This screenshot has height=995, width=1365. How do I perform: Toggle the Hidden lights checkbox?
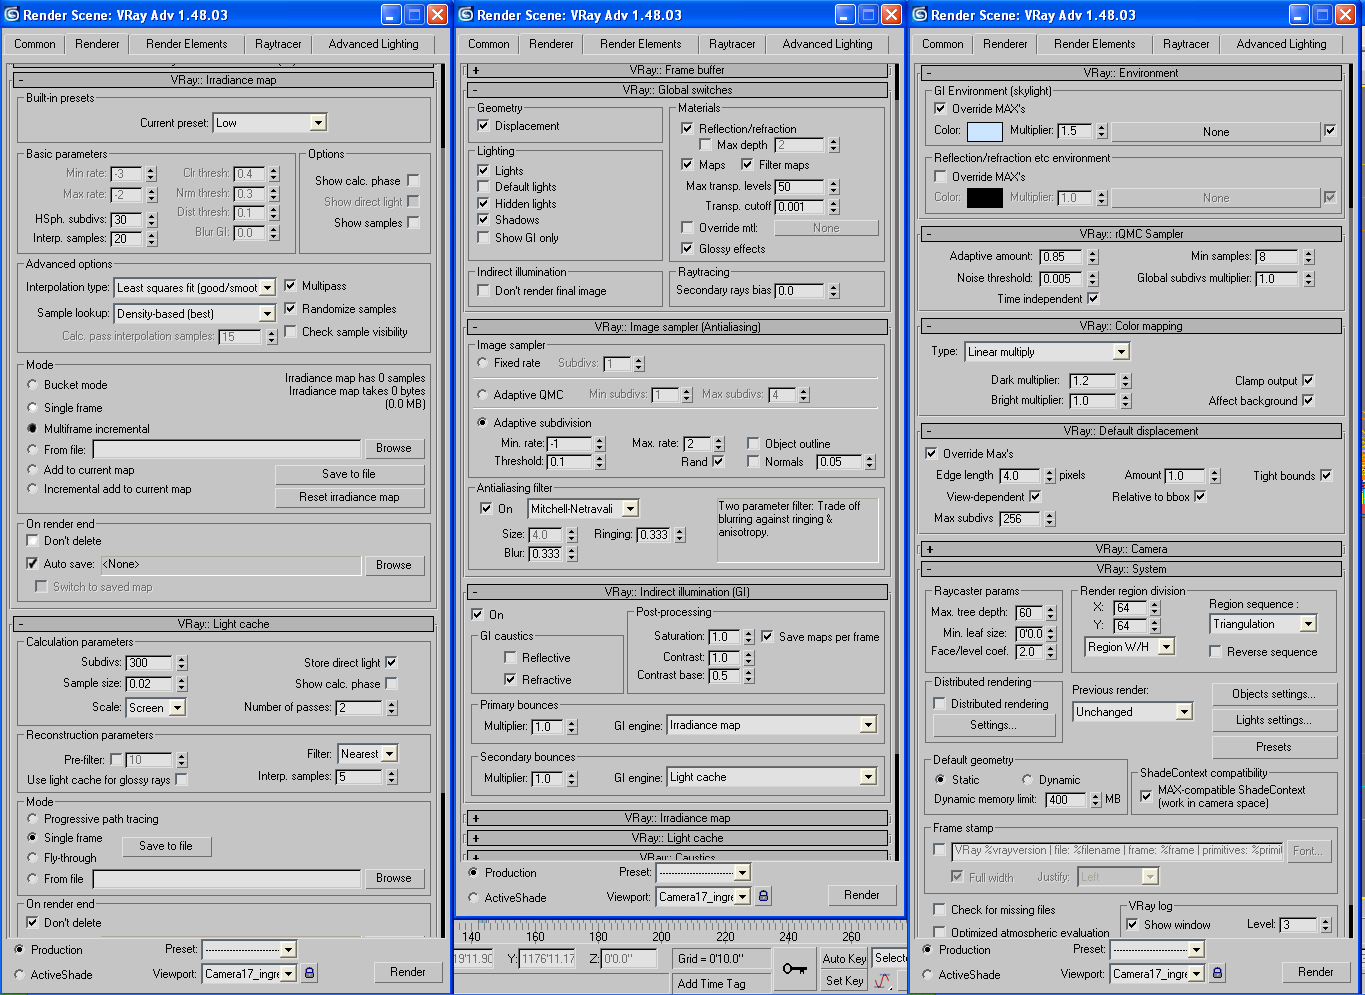pos(484,204)
